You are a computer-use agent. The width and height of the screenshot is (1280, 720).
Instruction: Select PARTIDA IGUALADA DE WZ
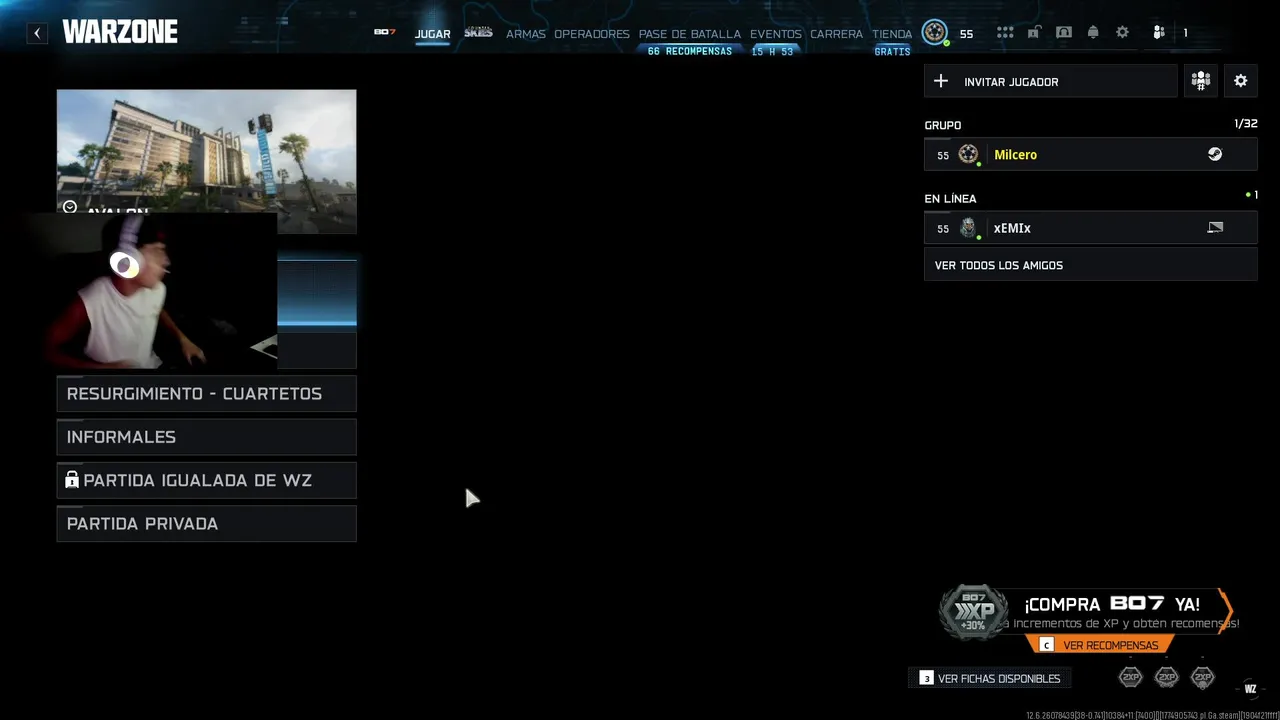pos(207,480)
